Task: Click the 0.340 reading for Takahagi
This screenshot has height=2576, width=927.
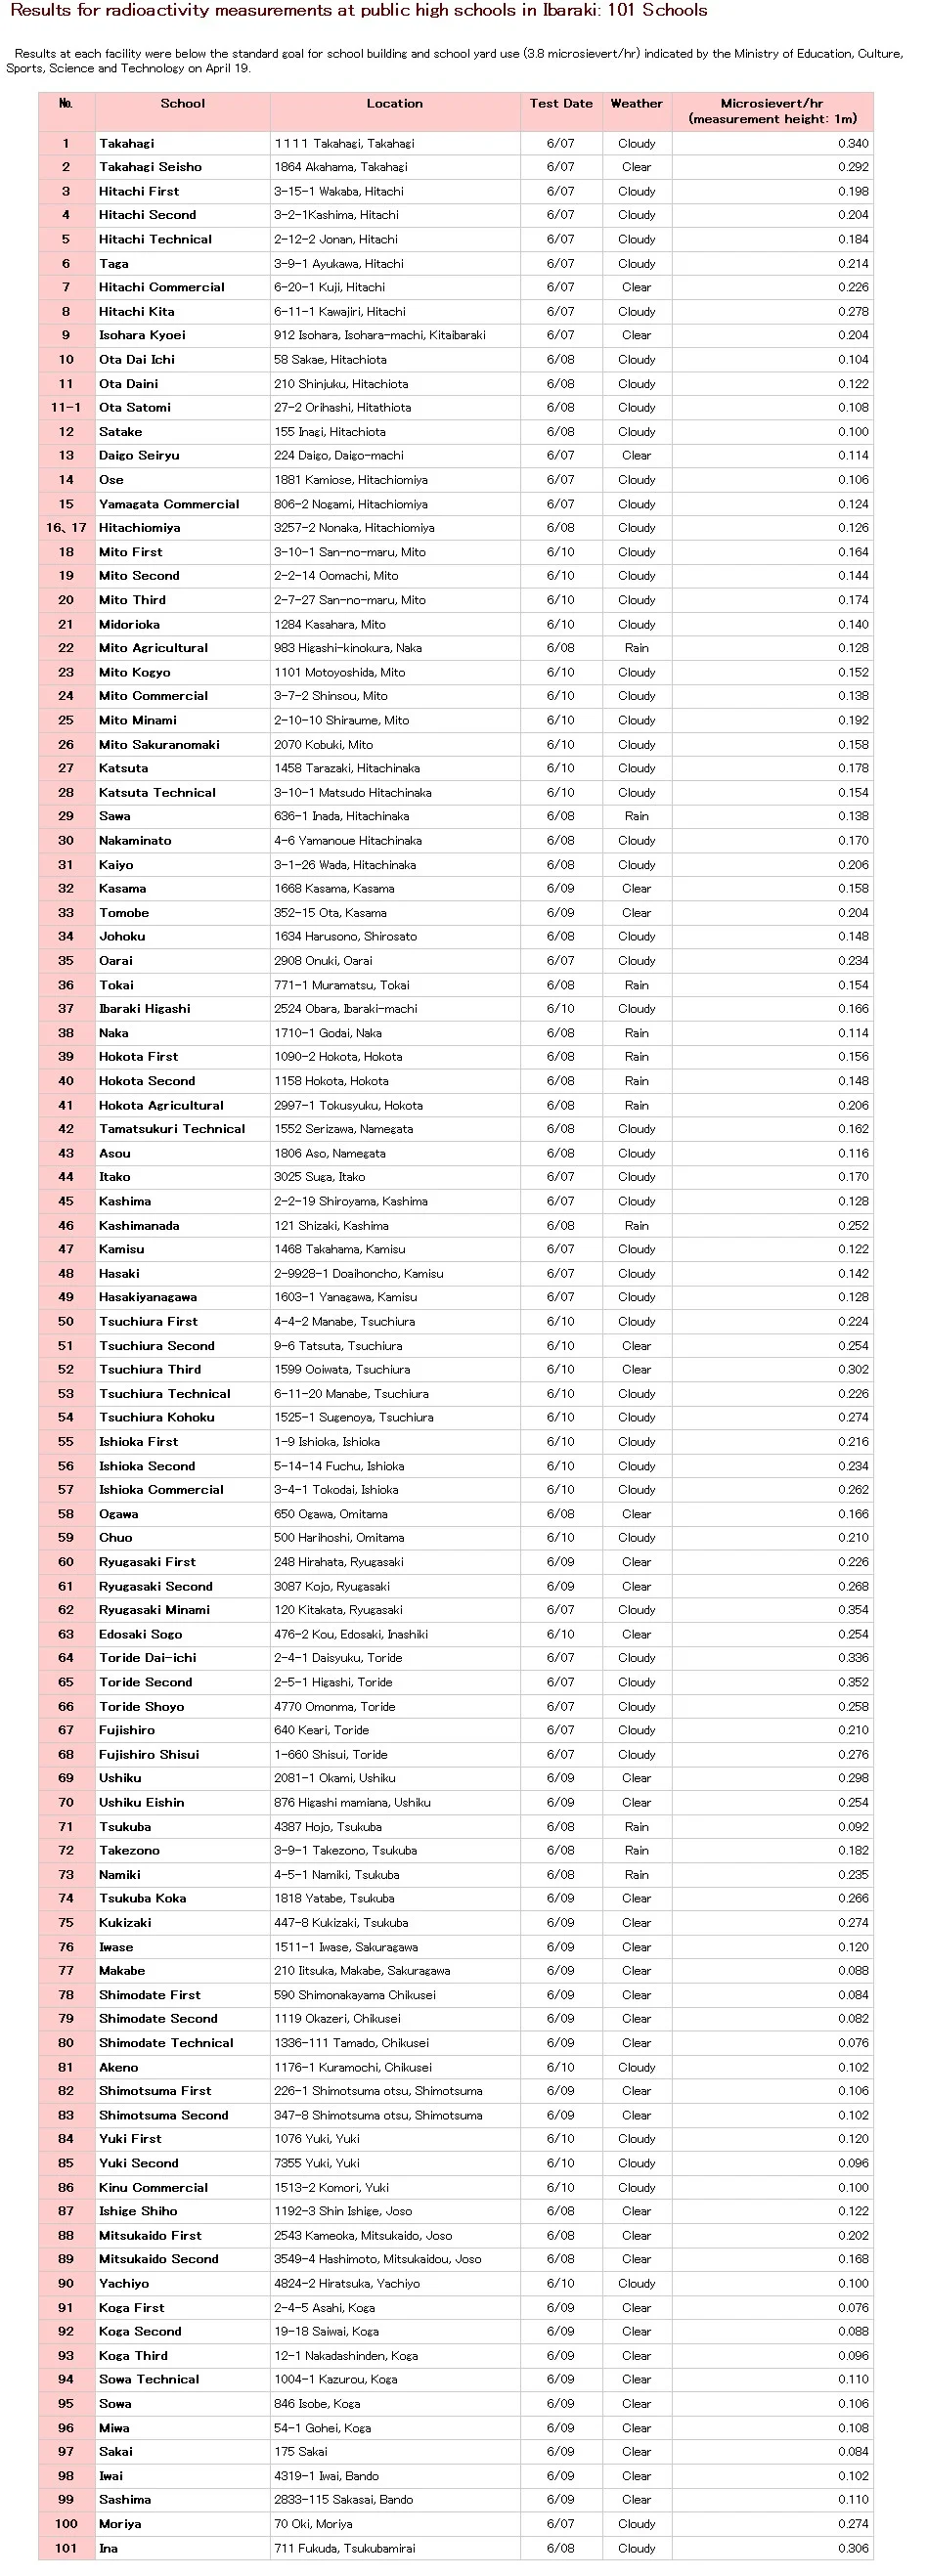Action: [853, 143]
